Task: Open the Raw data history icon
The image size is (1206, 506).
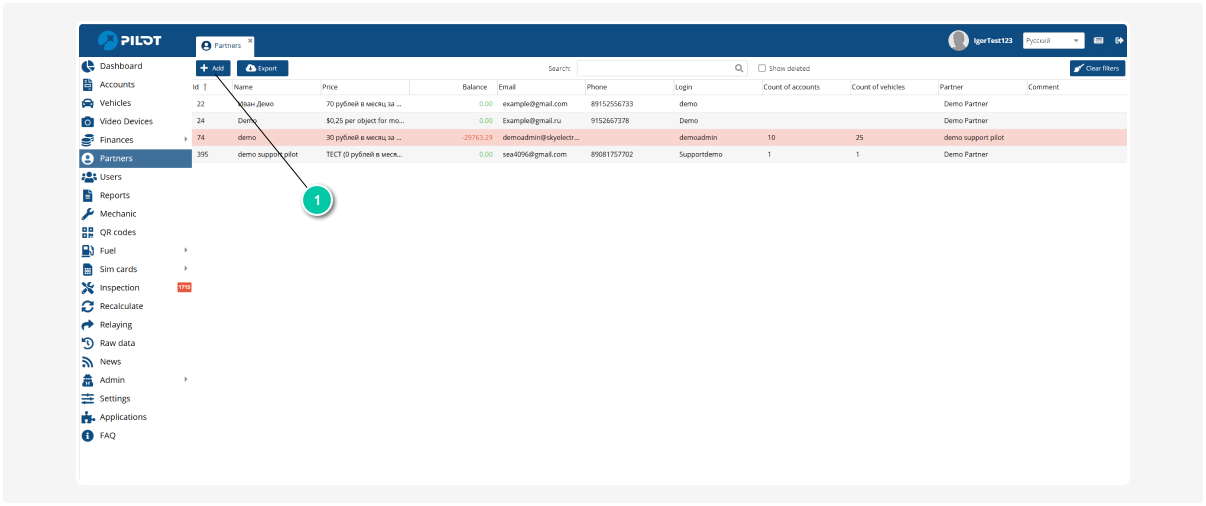Action: click(x=88, y=343)
